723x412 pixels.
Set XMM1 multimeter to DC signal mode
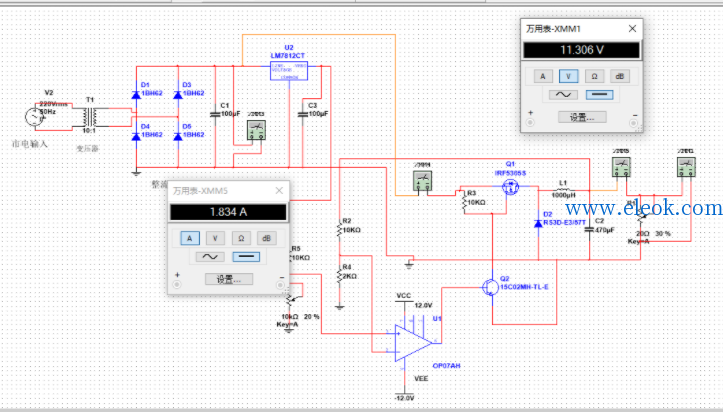599,95
